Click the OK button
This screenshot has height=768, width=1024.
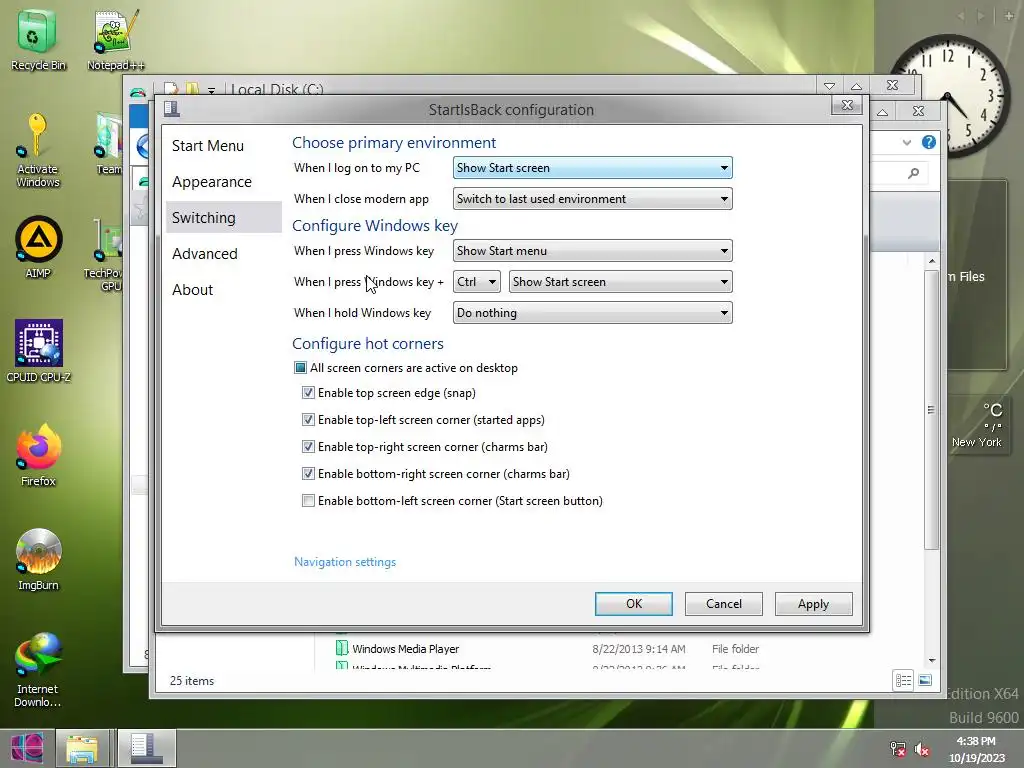pyautogui.click(x=633, y=604)
